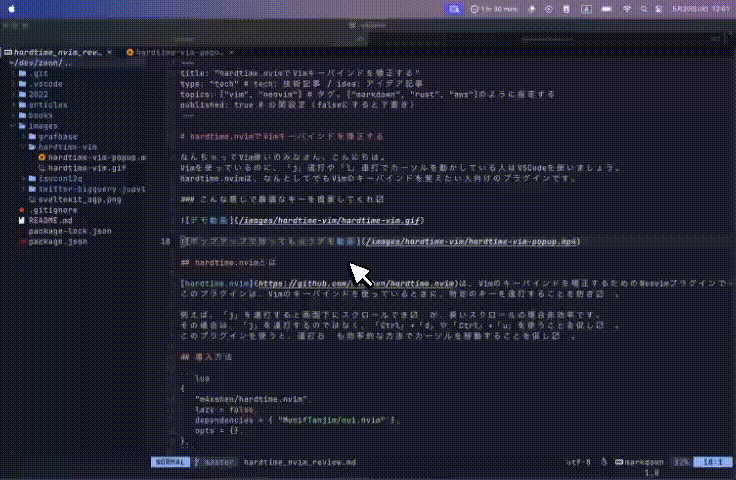Click the master git branch indicator
The height and width of the screenshot is (480, 736).
point(215,462)
